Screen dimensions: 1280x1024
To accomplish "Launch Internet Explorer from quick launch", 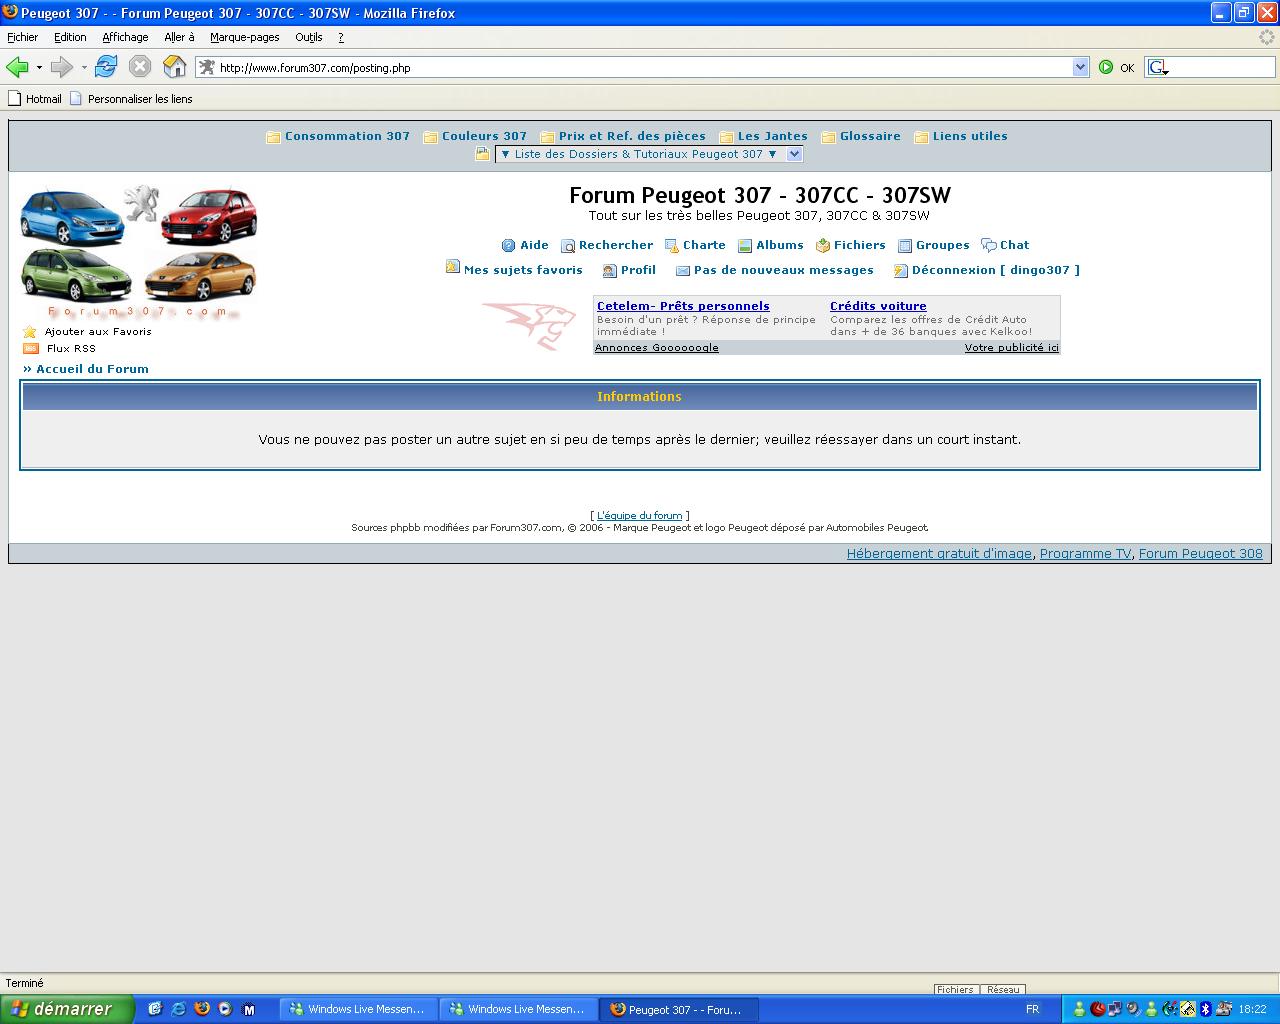I will pos(178,1009).
